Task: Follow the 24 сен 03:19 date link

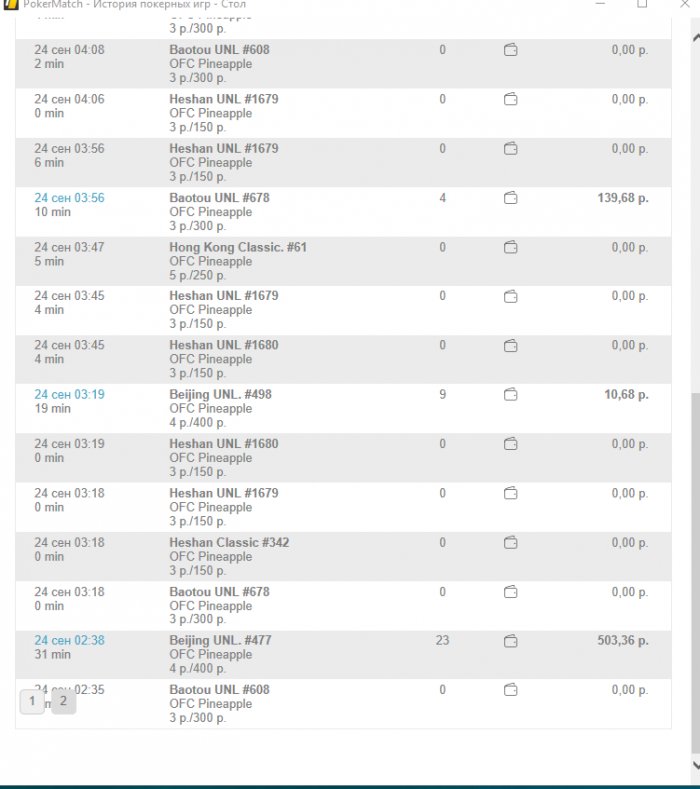Action: coord(69,395)
